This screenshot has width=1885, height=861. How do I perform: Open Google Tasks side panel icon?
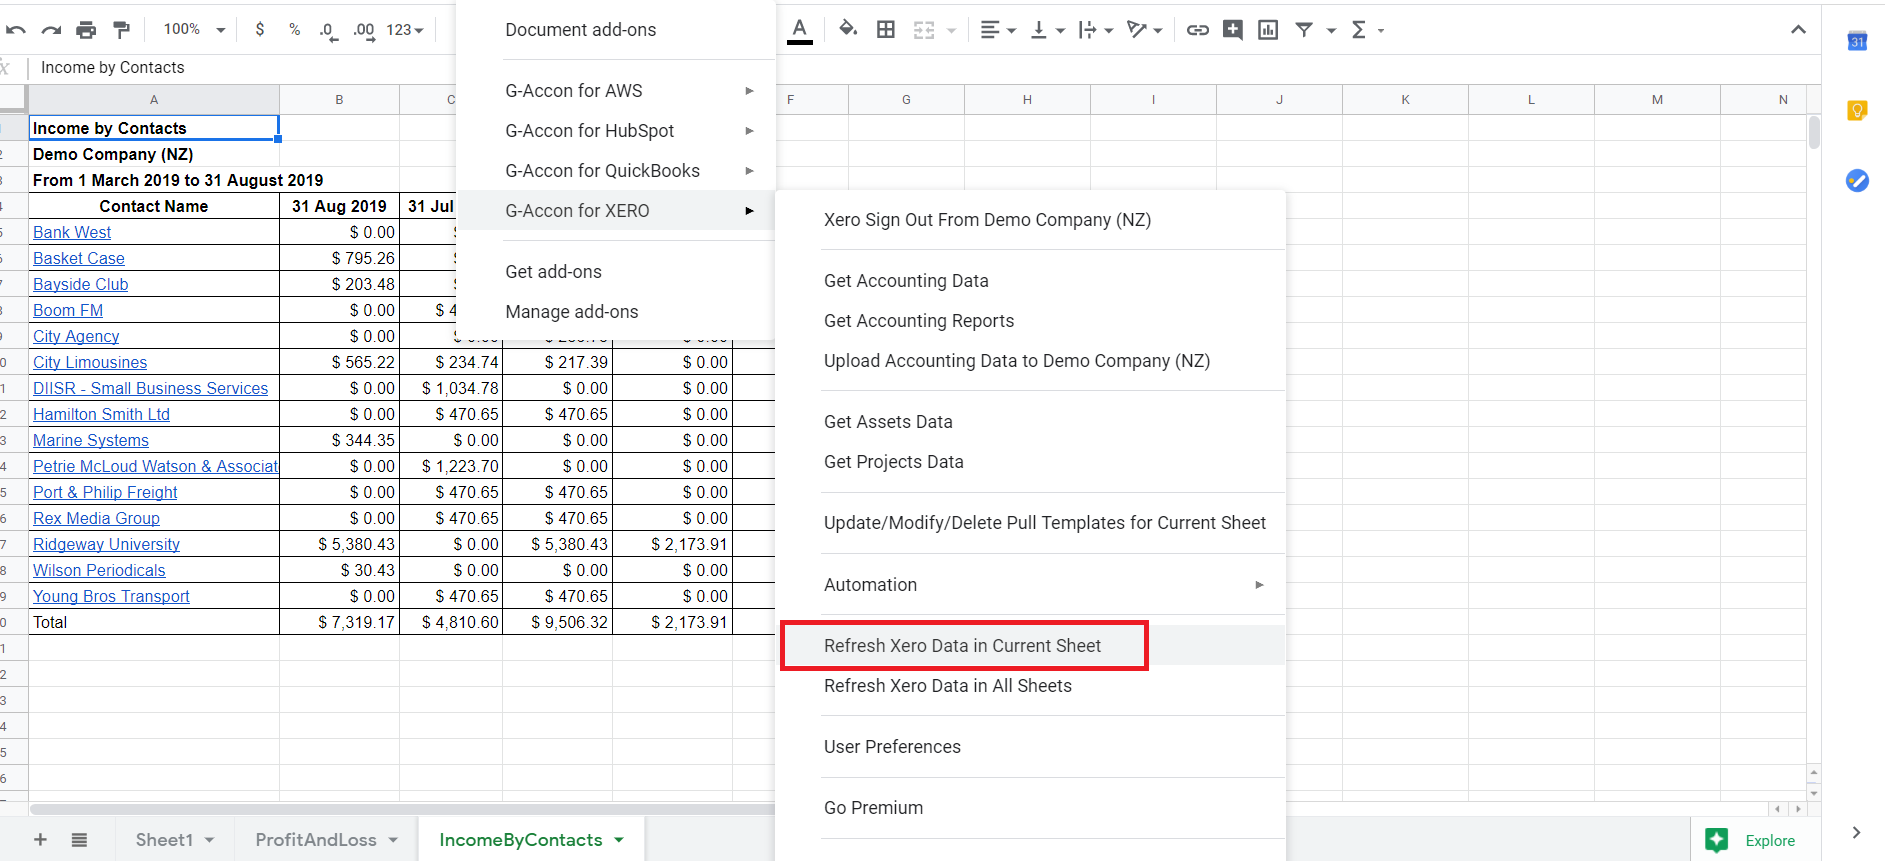pyautogui.click(x=1857, y=180)
